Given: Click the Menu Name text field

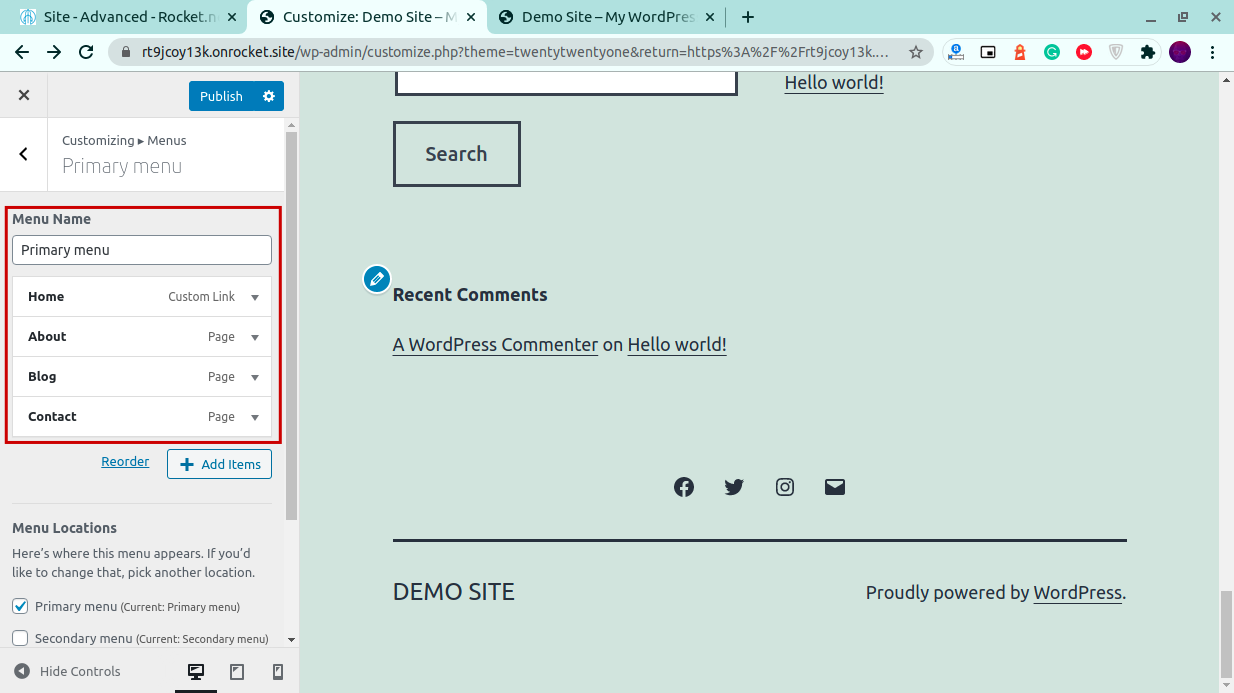Looking at the screenshot, I should [142, 250].
